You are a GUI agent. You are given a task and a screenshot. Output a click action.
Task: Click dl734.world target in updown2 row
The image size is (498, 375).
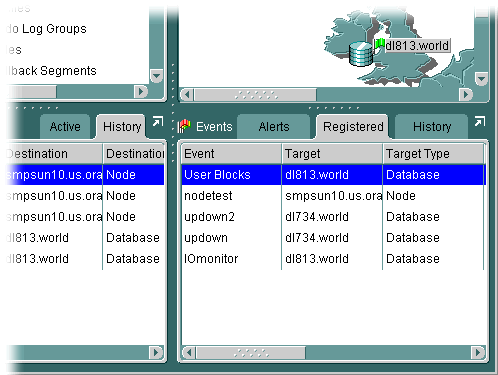(x=317, y=217)
